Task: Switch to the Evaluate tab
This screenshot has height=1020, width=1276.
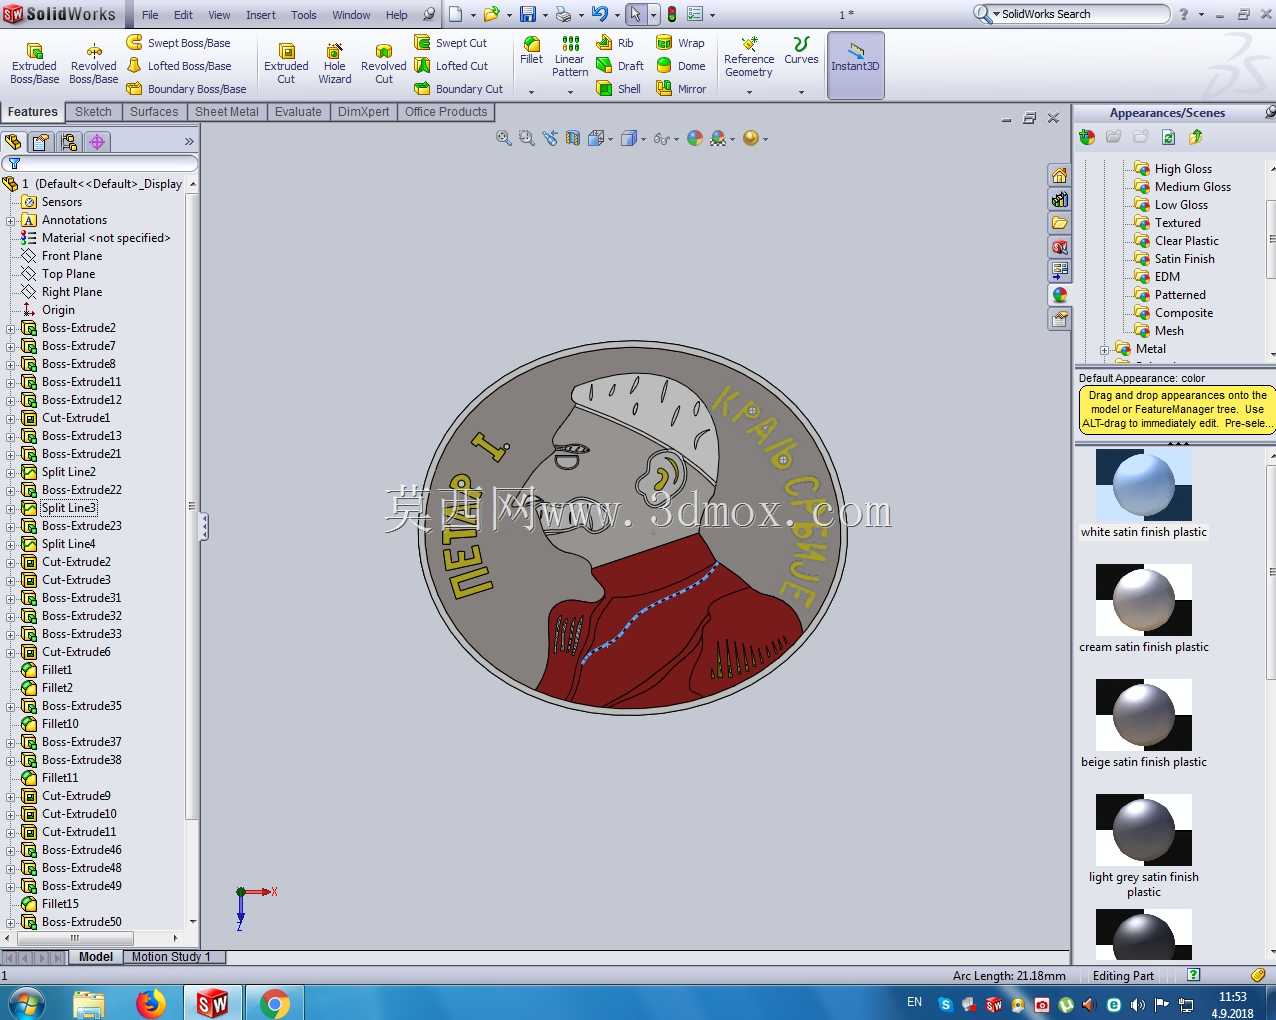Action: click(298, 112)
